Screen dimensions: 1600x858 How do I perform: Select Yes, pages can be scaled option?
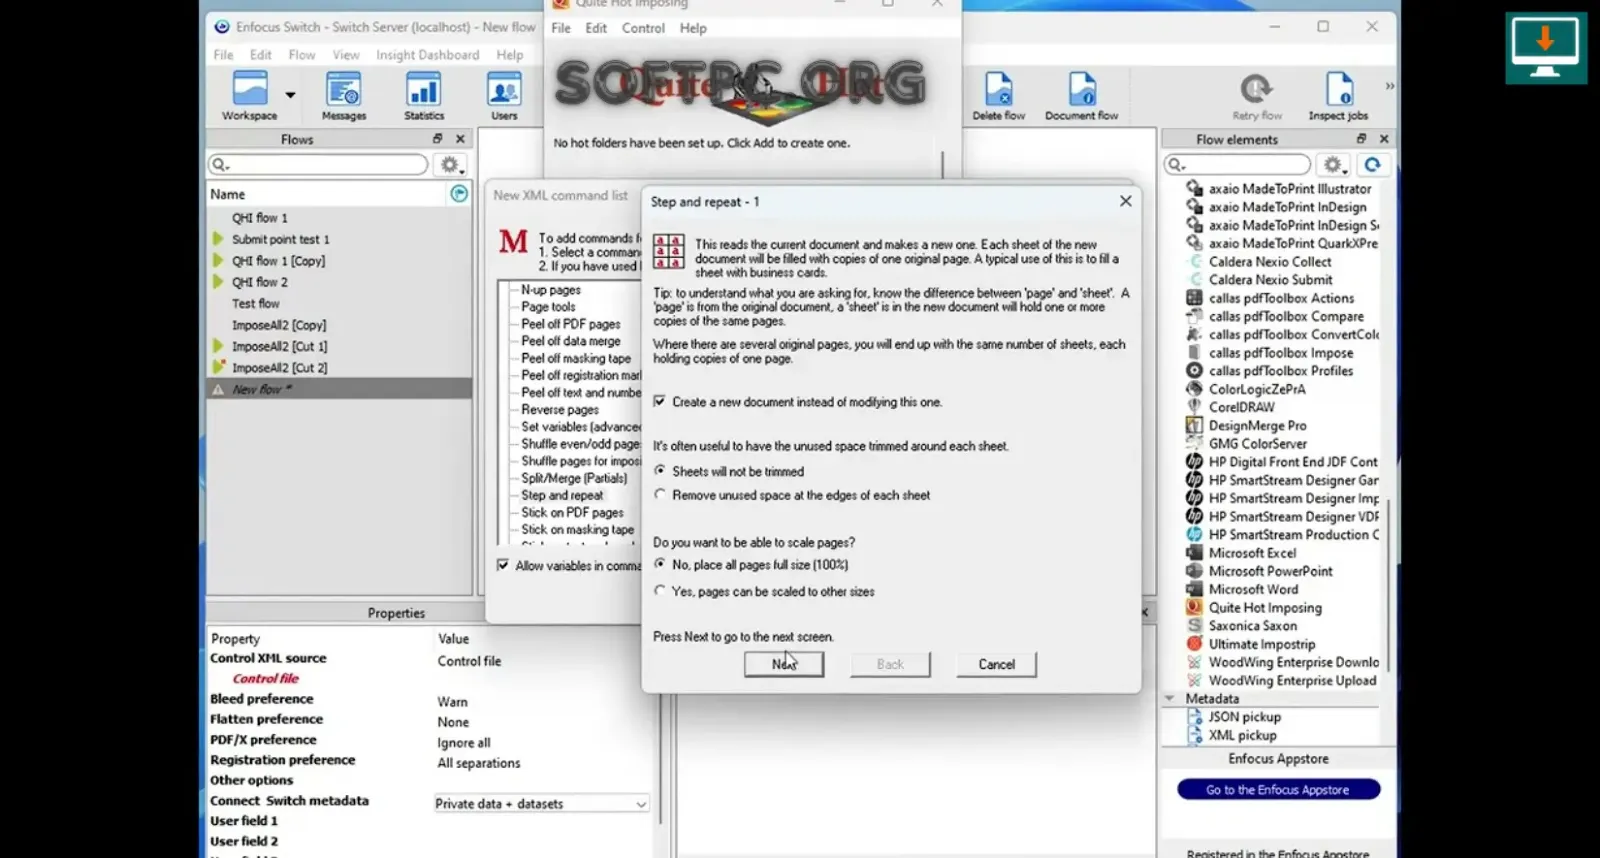tap(659, 591)
